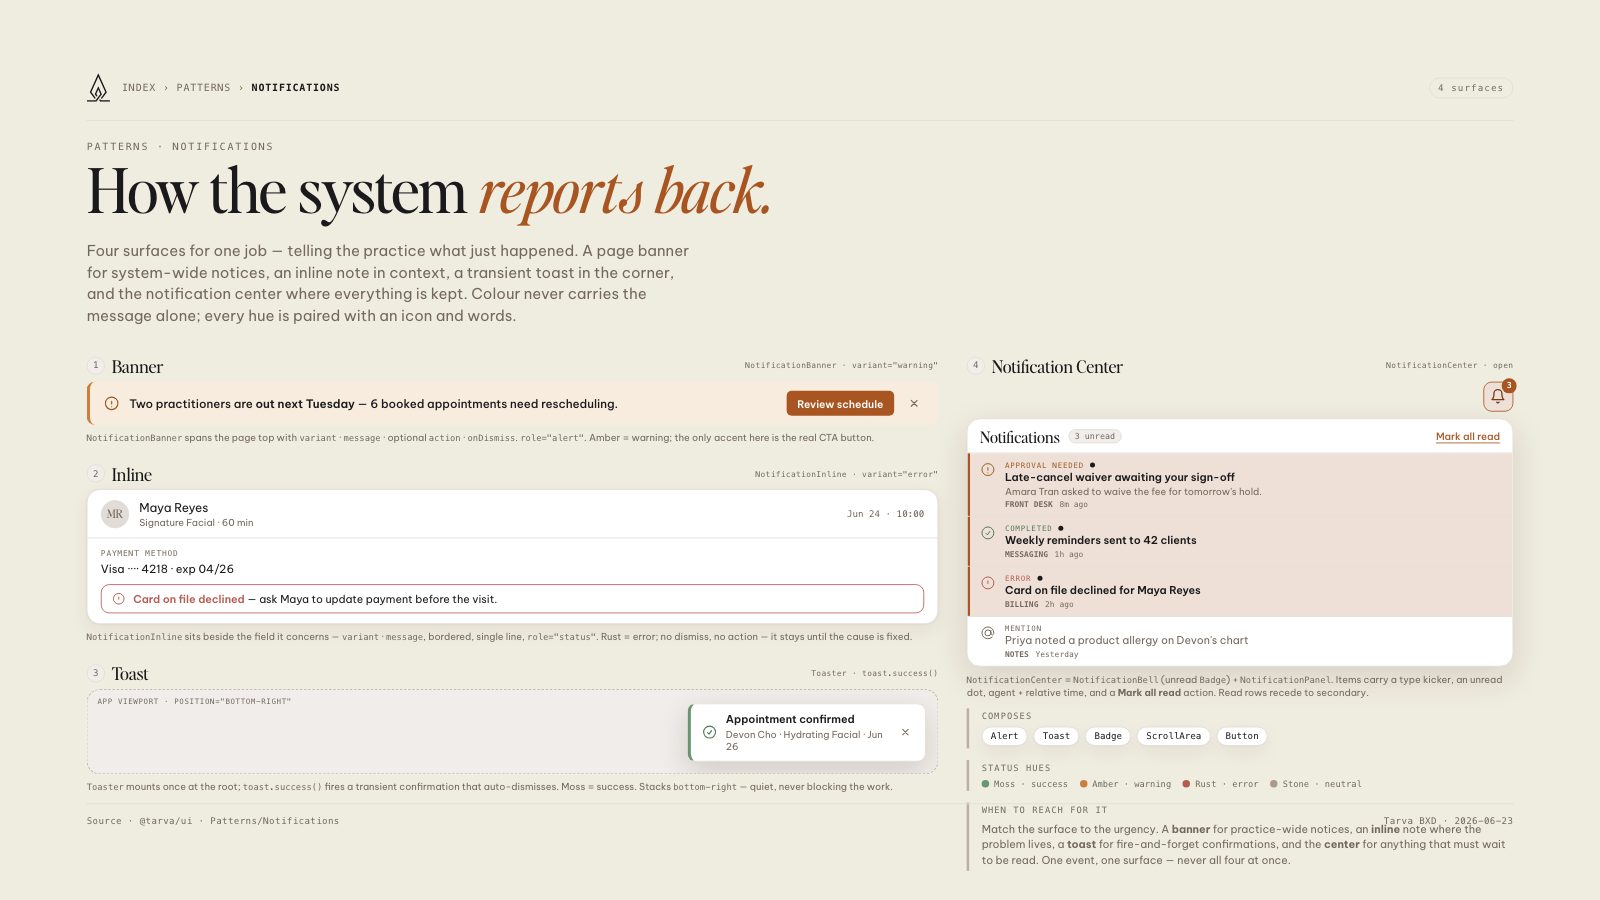Open Priya noted a product allergy notification
The height and width of the screenshot is (900, 1600).
(x=1240, y=641)
